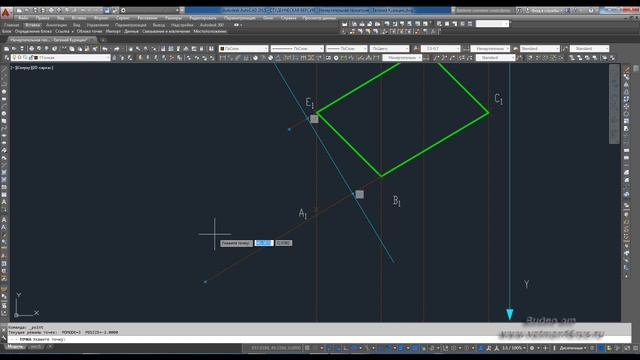Open the 1:1/100% annotation scale dropdown
Screen dimensions: 640x360
[x=513, y=348]
